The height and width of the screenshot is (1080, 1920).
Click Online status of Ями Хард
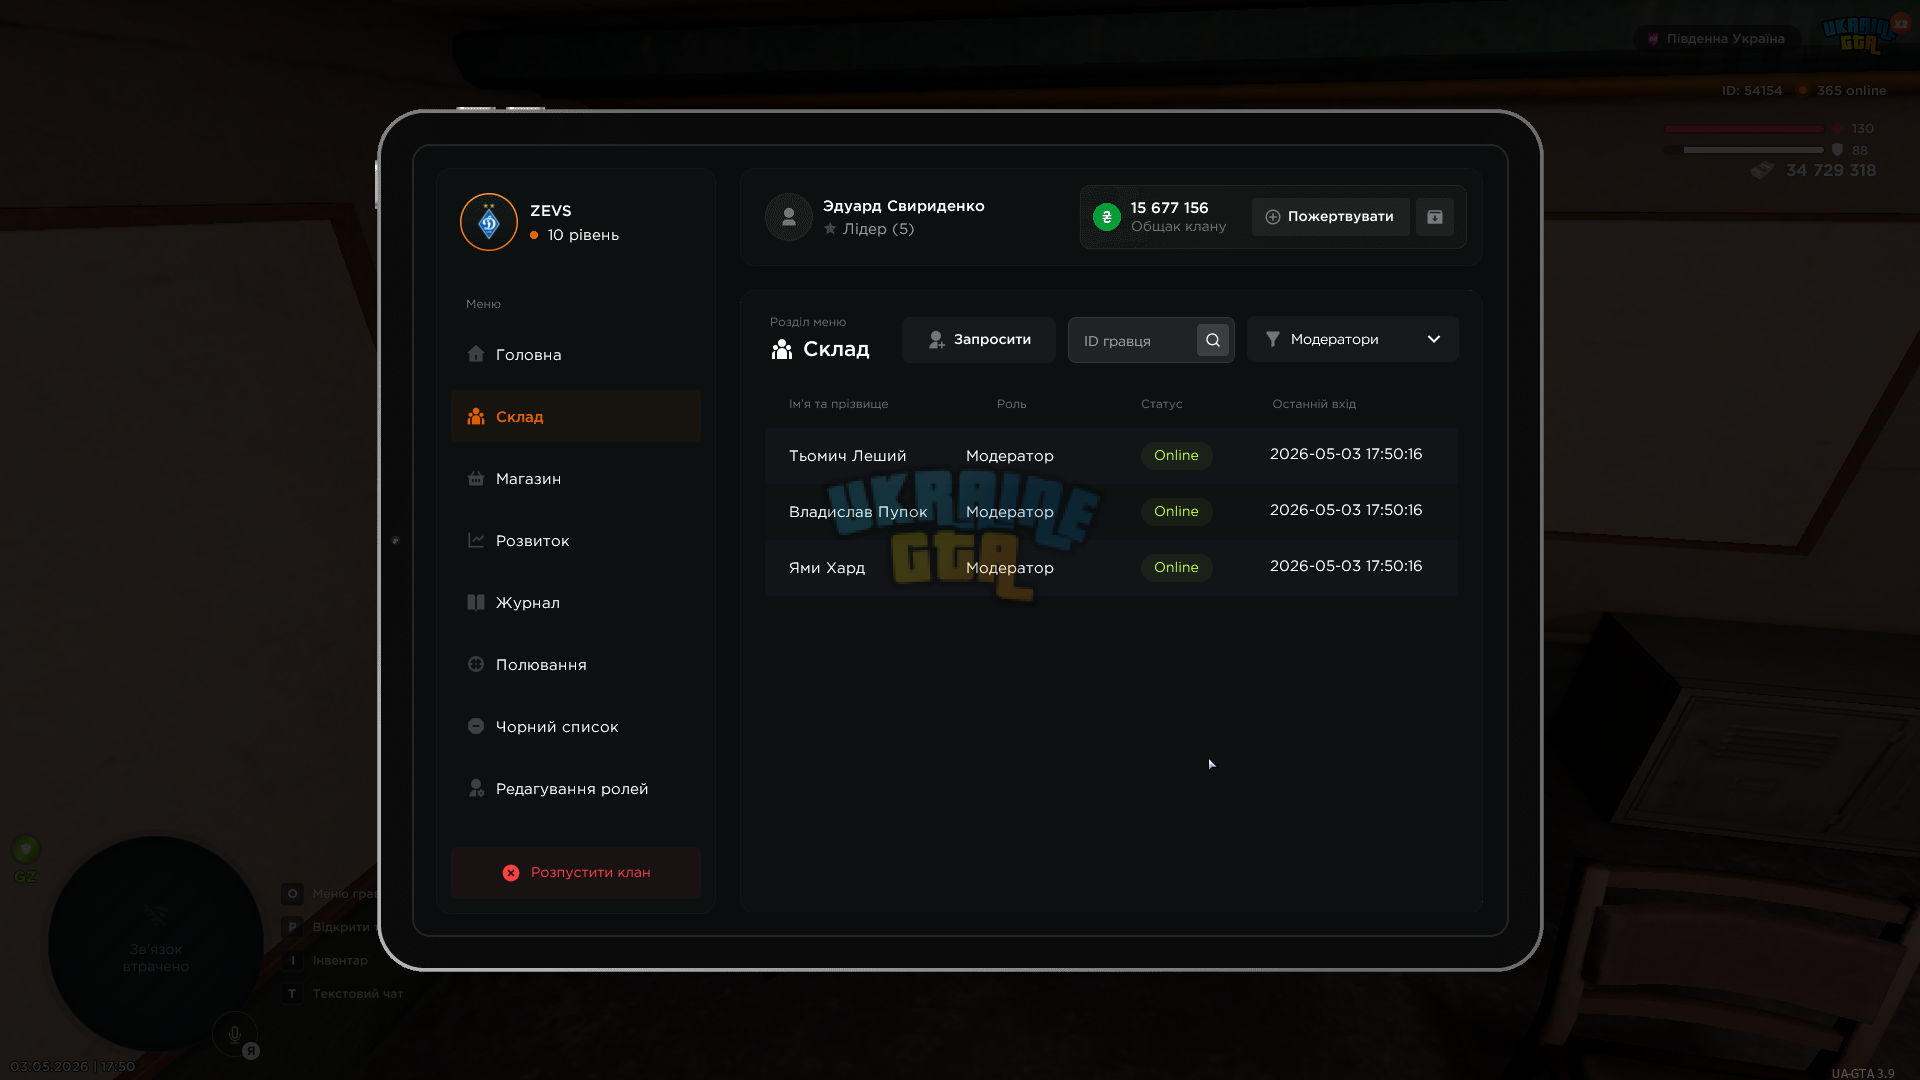(1176, 568)
